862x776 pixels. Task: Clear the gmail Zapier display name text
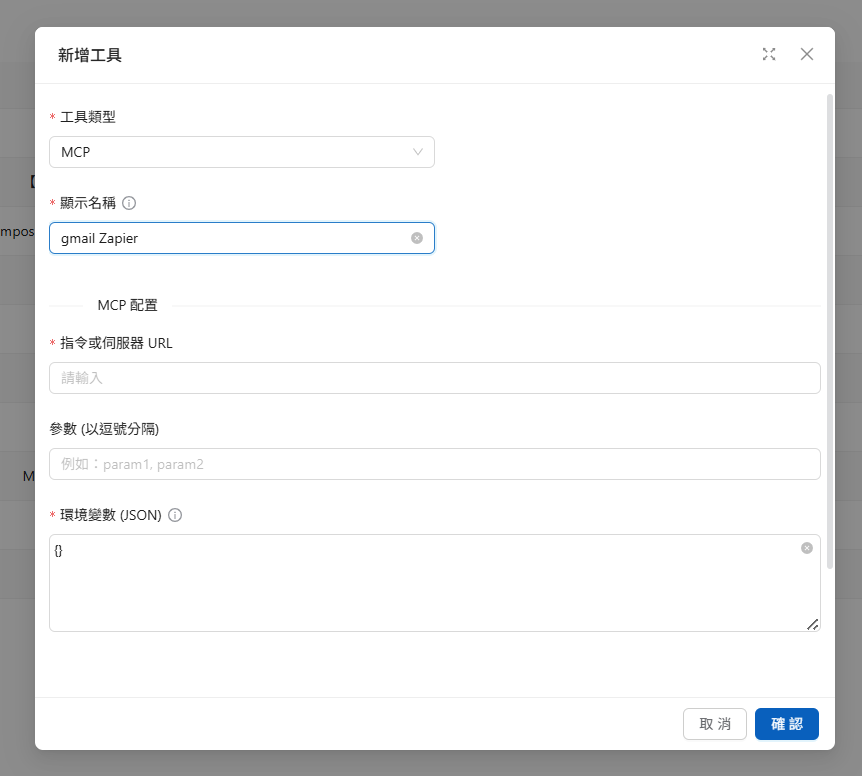(x=417, y=238)
